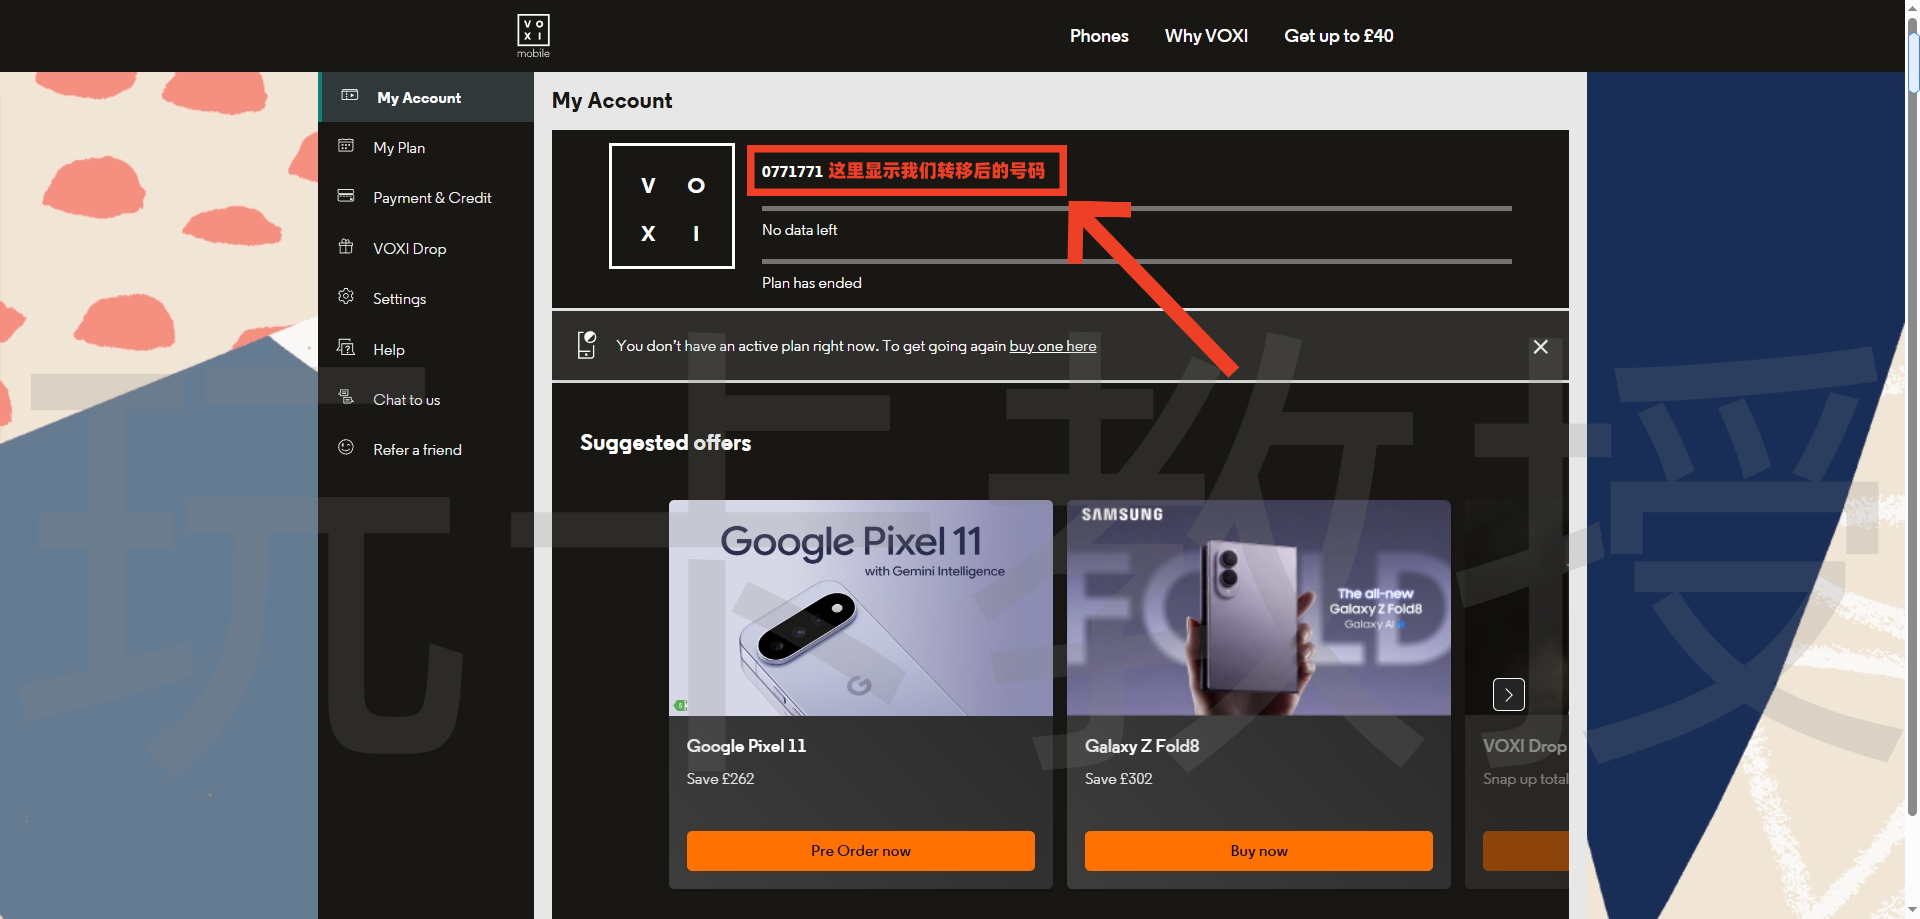
Task: Click the My Plan calendar icon
Action: click(346, 146)
